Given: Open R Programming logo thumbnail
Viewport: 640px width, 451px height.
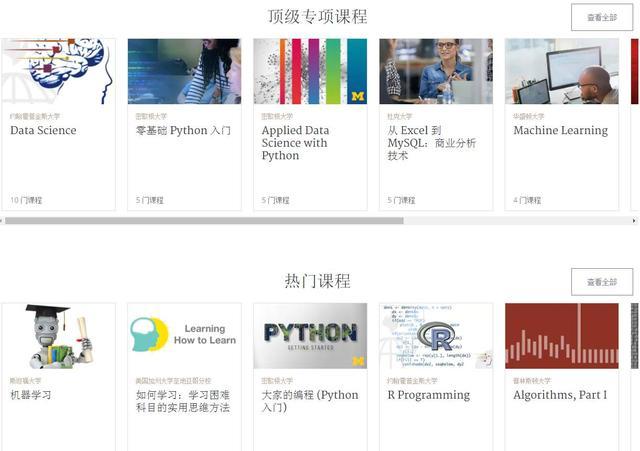Looking at the screenshot, I should click(x=436, y=336).
